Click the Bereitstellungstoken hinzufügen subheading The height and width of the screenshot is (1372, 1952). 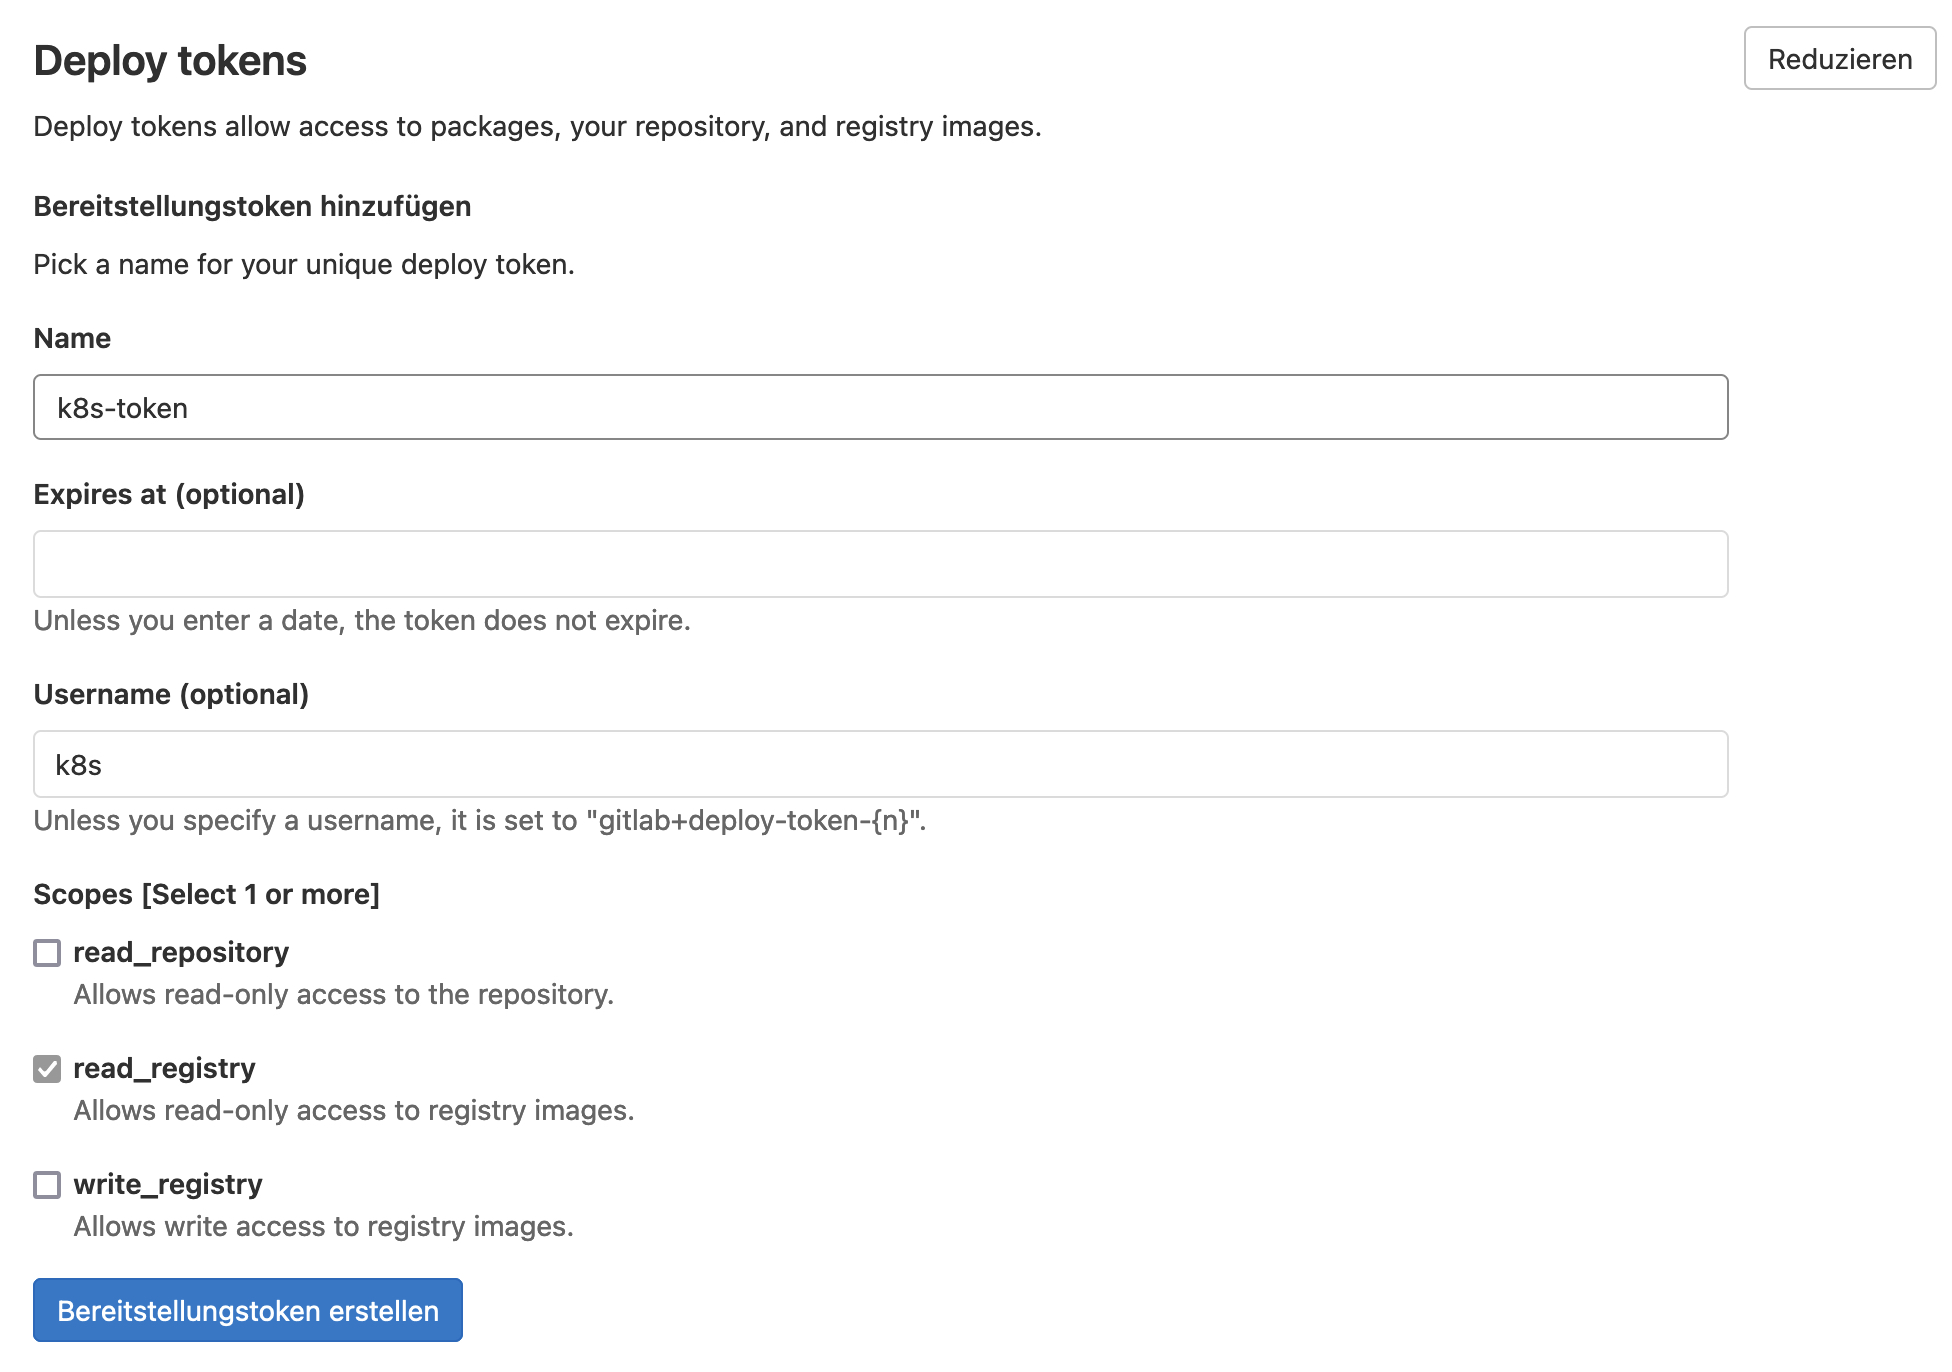pos(252,206)
